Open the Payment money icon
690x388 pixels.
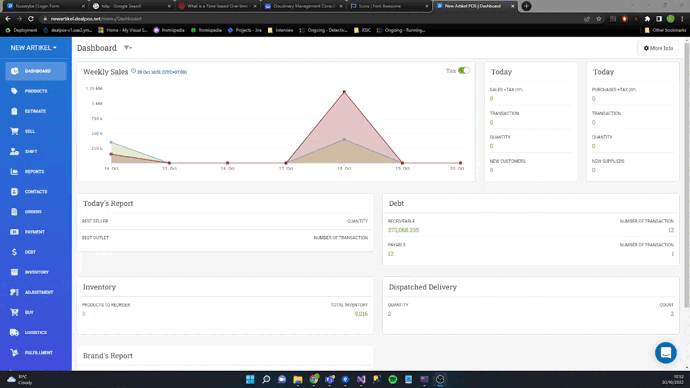click(x=15, y=232)
